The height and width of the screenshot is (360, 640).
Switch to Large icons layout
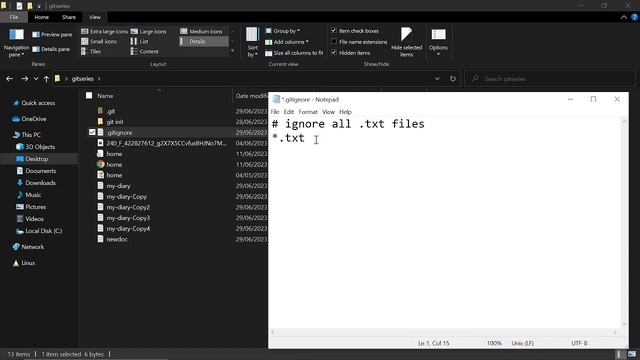point(149,31)
